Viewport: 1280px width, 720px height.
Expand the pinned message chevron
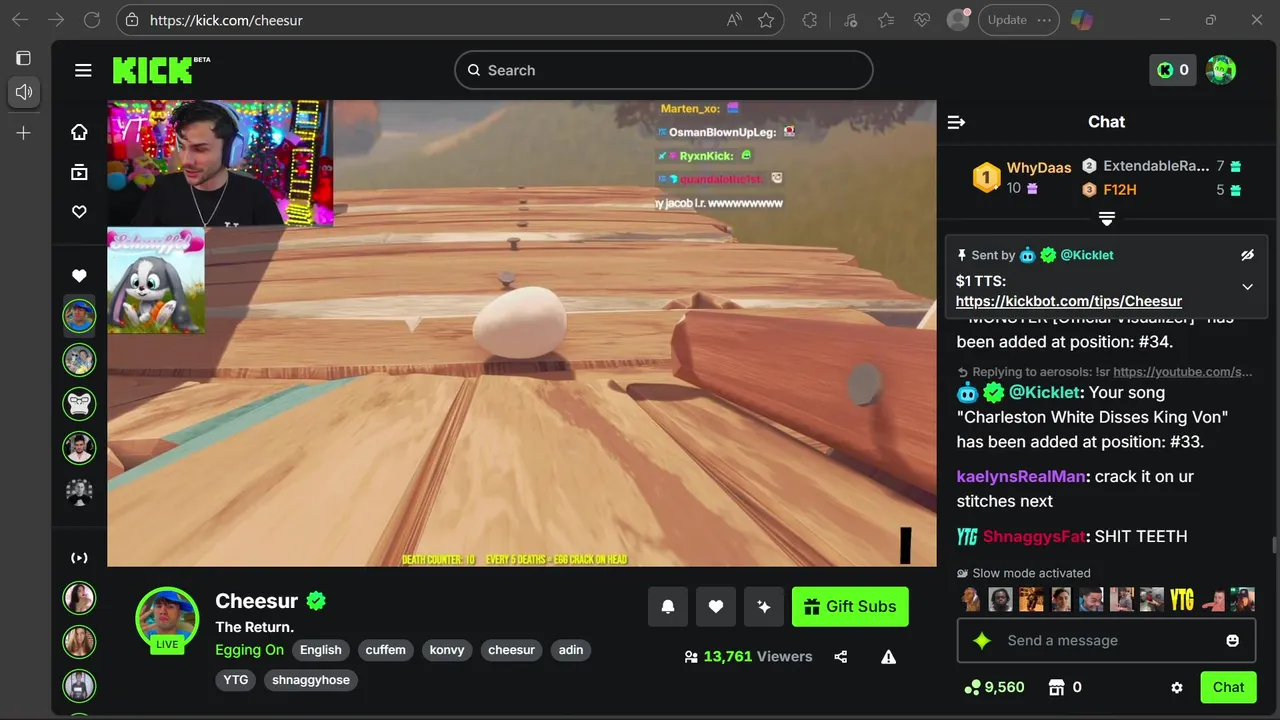[x=1247, y=287]
